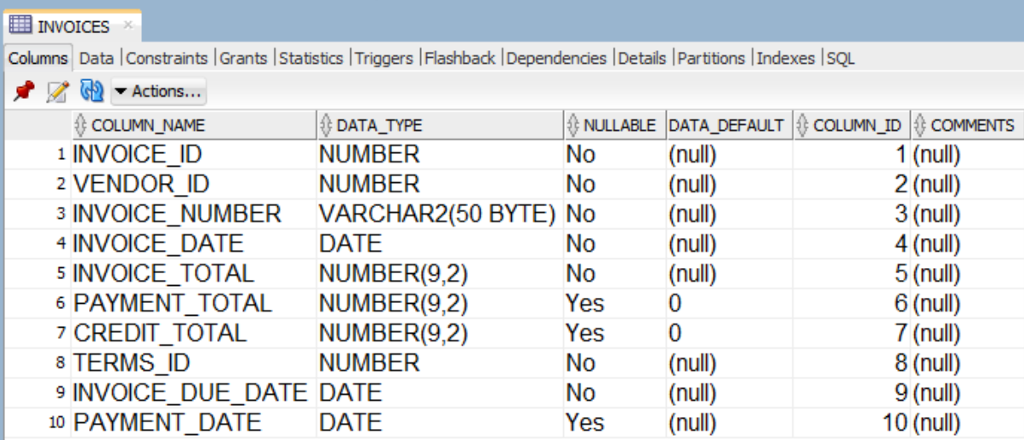
Task: Select the INVOICE_ID column name cell
Action: [x=193, y=155]
